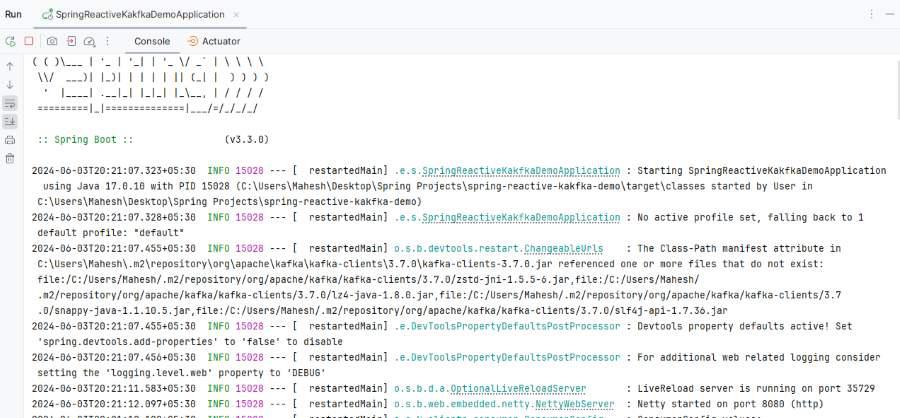Viewport: 900px width, 418px height.
Task: Click the Run tool window label
Action: 13,14
